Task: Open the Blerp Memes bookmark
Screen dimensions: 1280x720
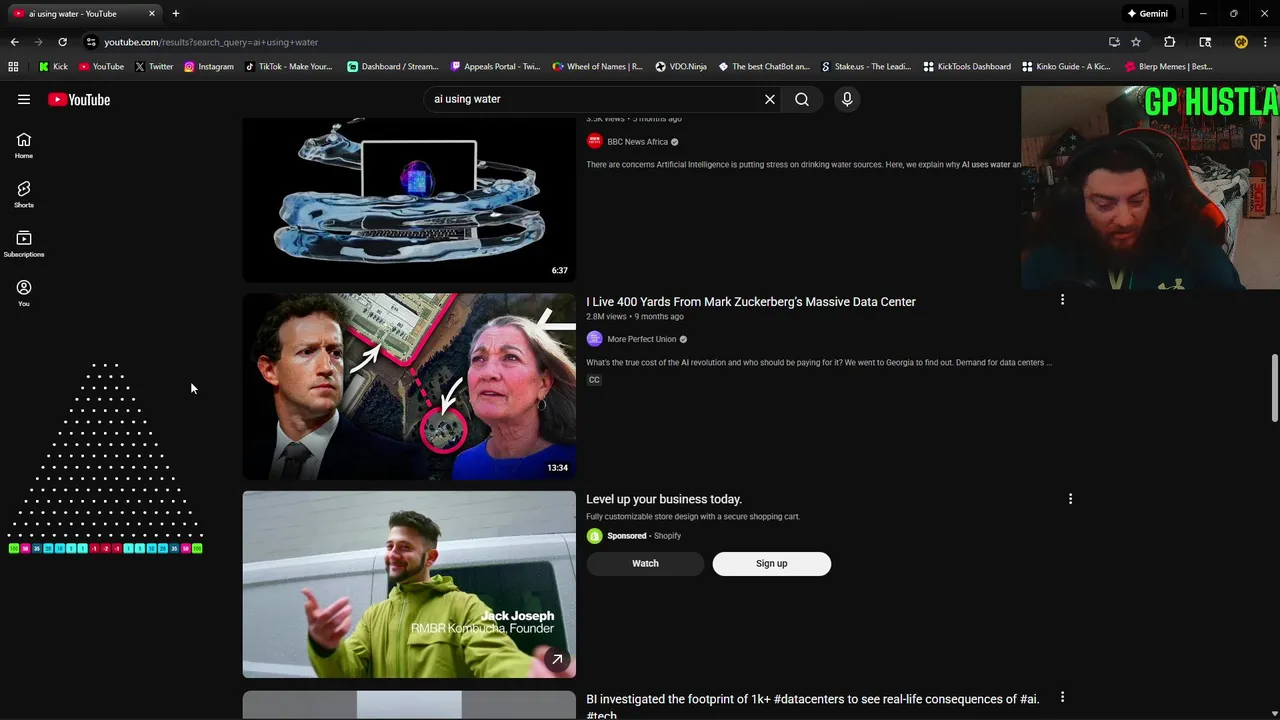Action: (1169, 67)
